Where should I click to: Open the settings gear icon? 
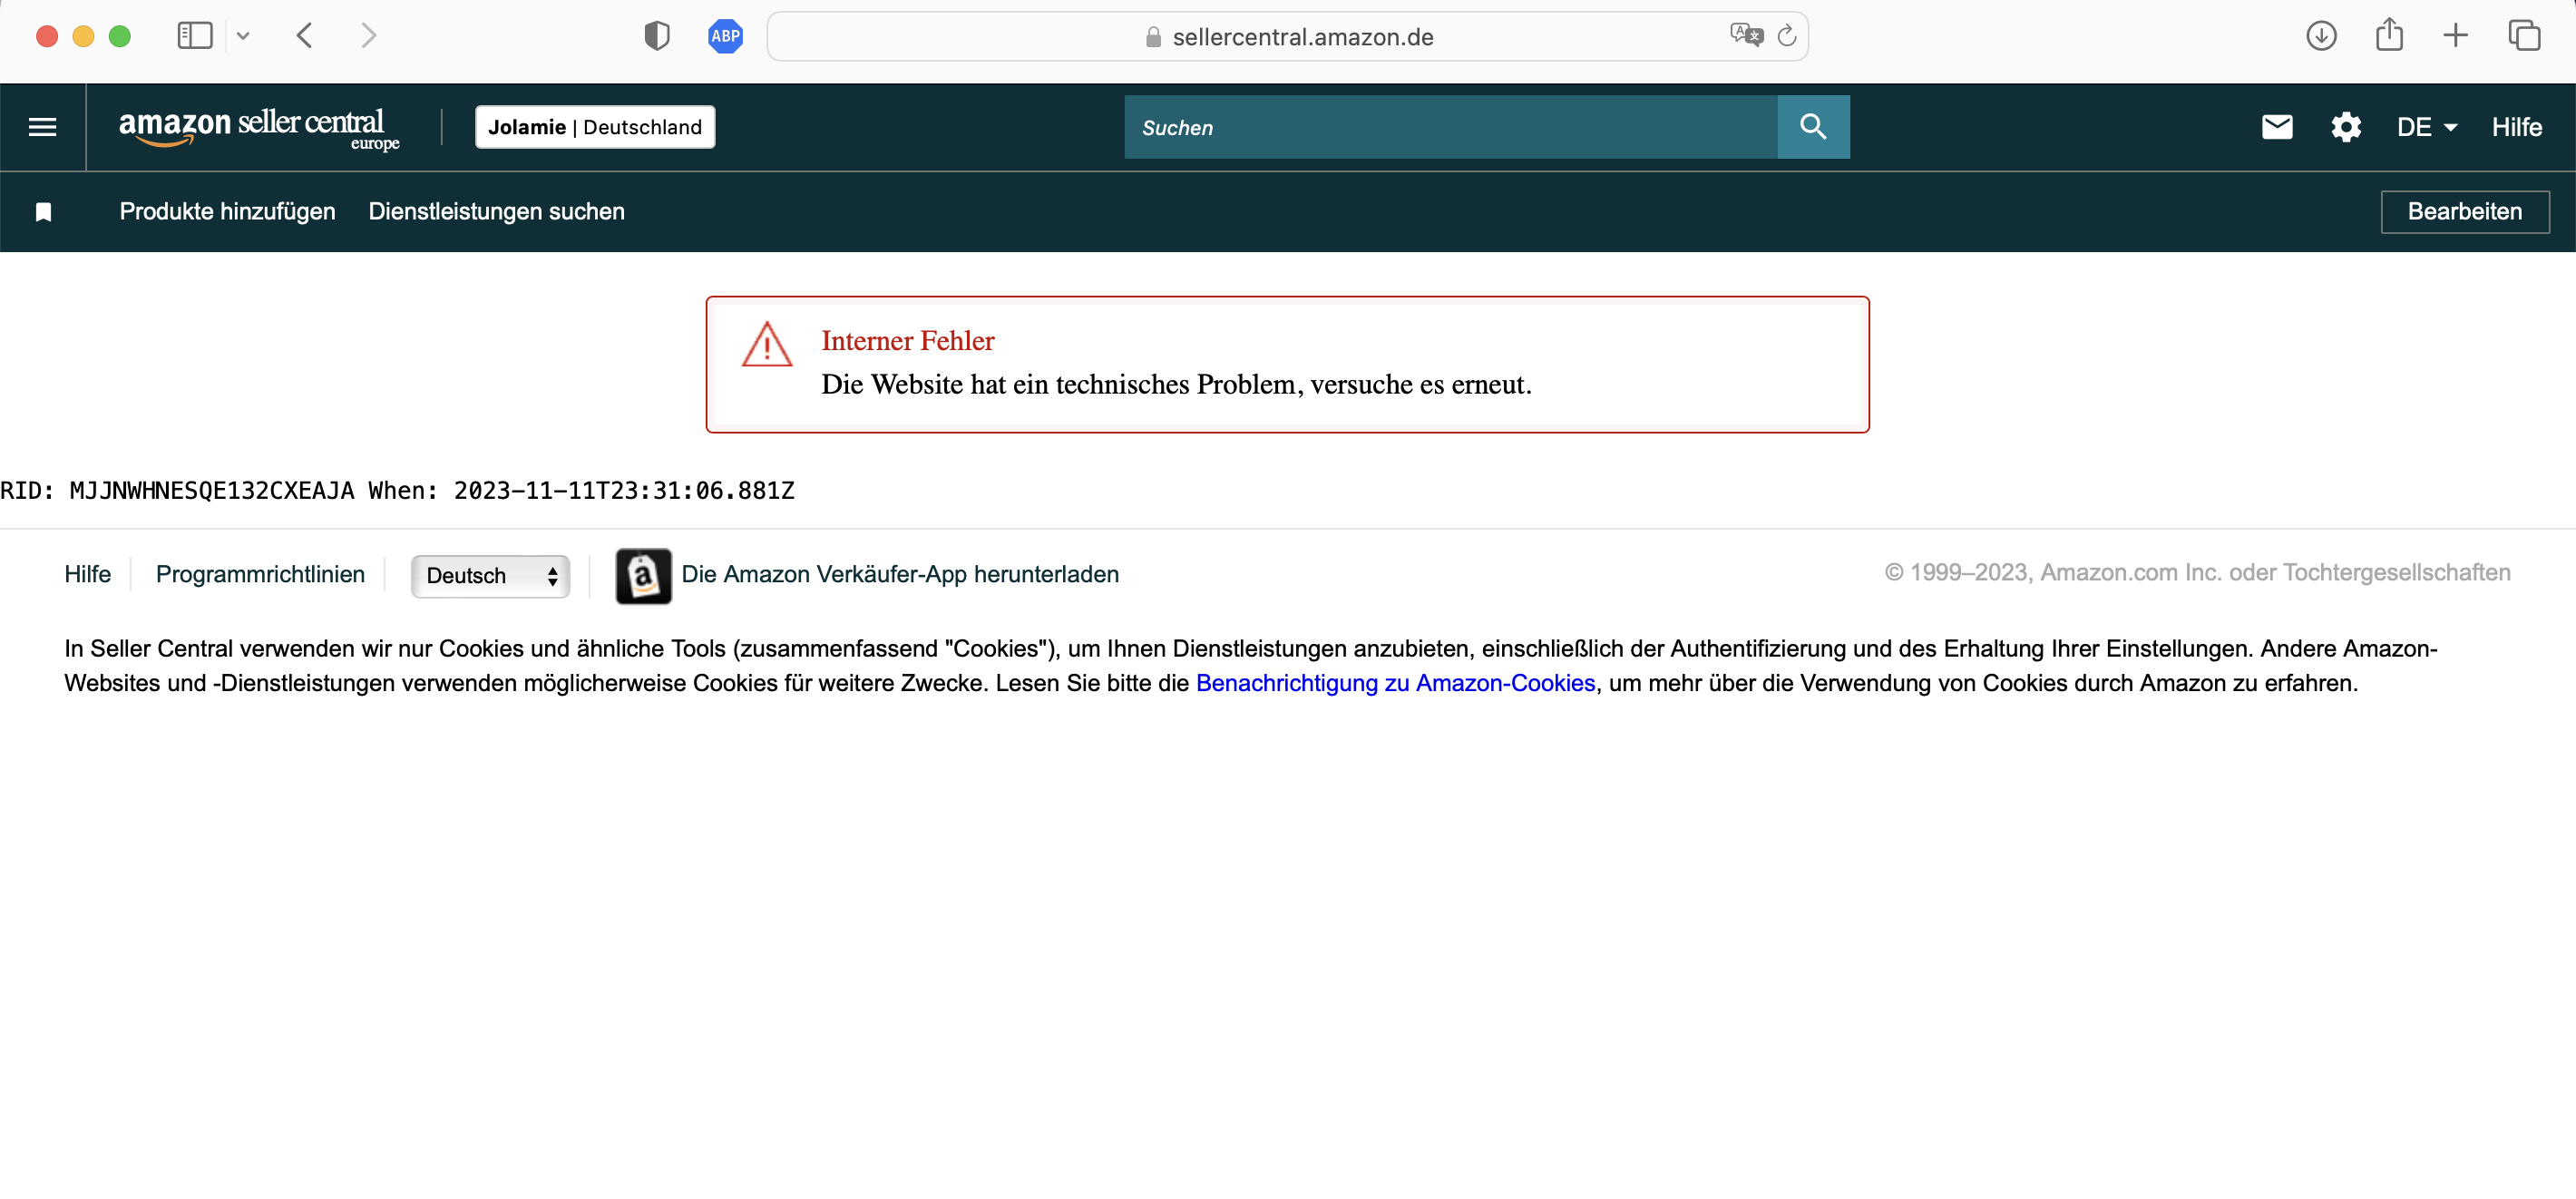click(x=2346, y=127)
